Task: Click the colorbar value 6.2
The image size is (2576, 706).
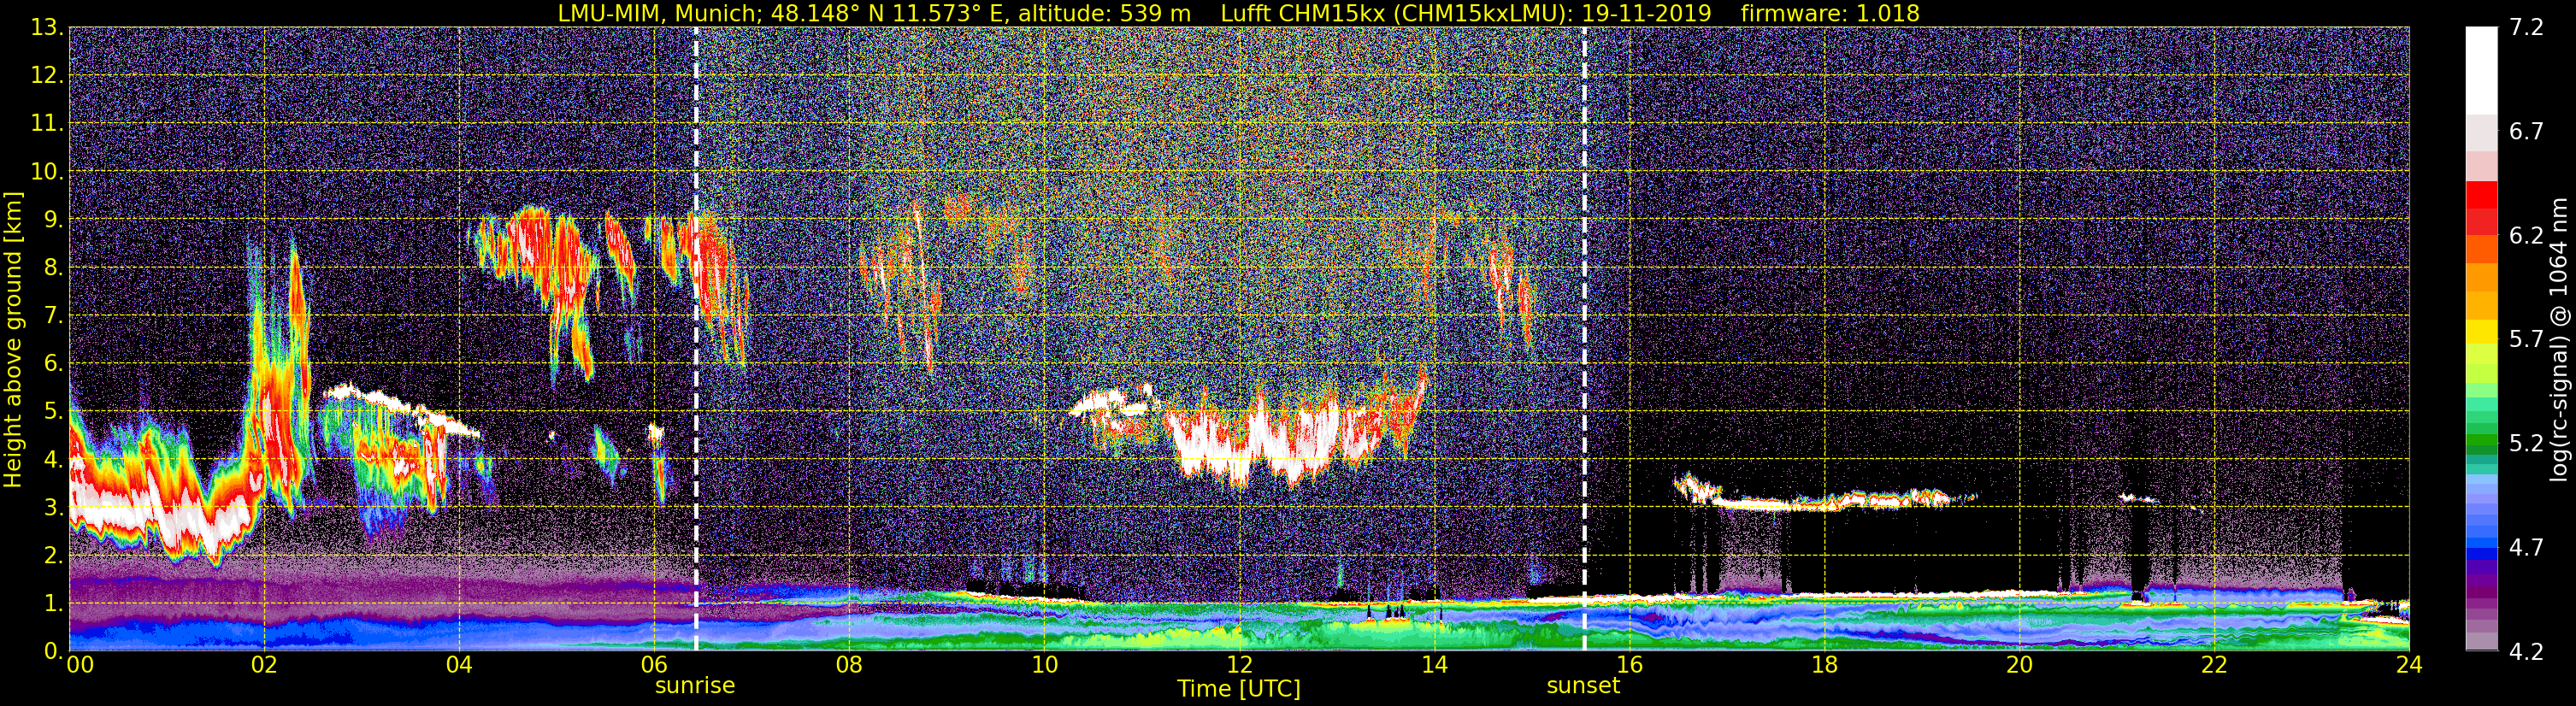Action: (x=2526, y=235)
